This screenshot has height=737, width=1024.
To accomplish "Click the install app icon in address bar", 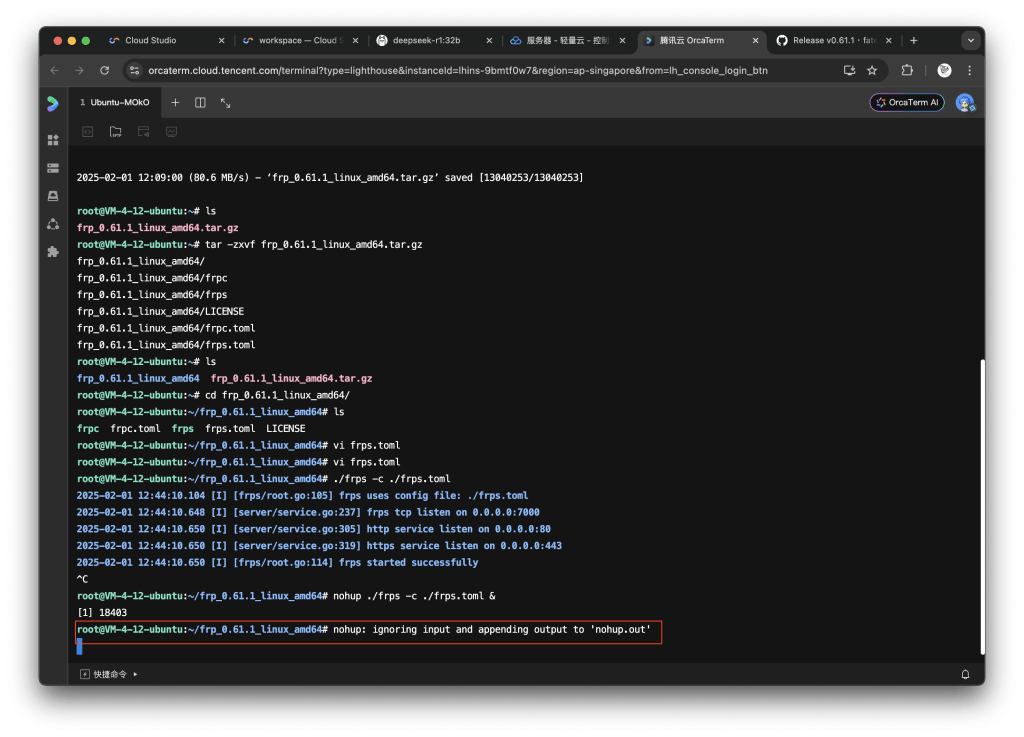I will tap(849, 71).
